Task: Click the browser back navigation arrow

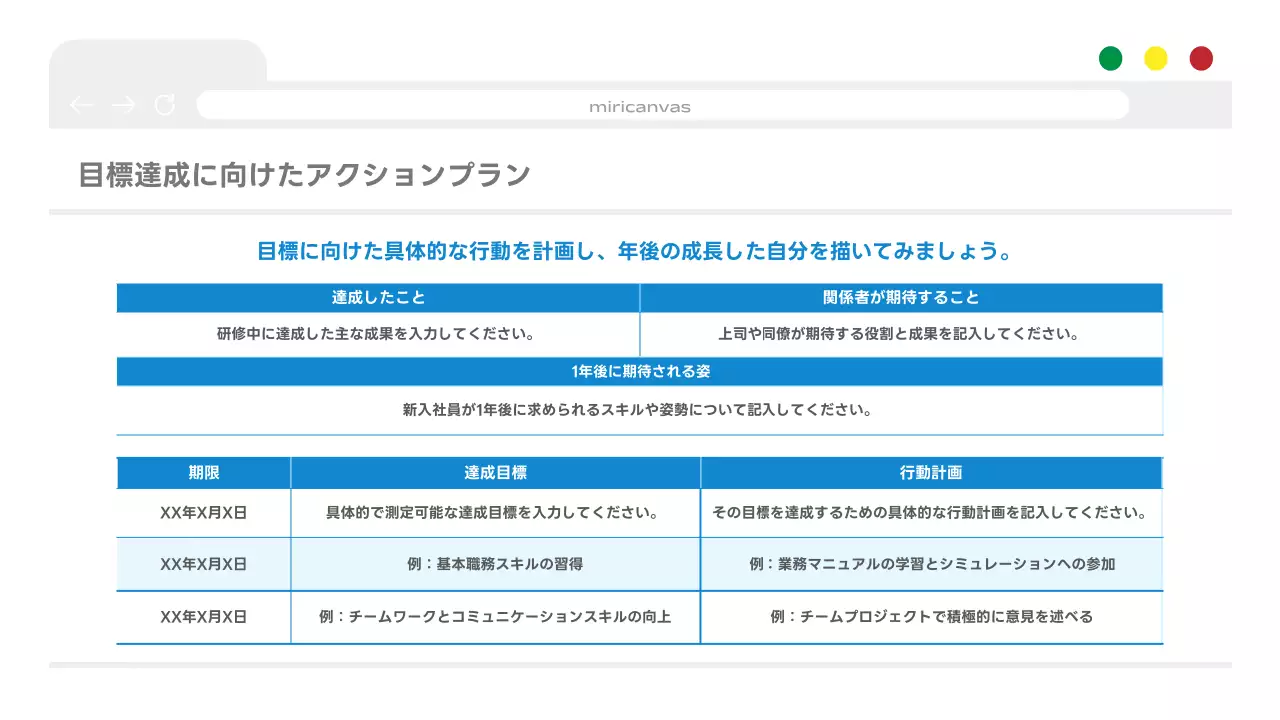Action: tap(82, 105)
